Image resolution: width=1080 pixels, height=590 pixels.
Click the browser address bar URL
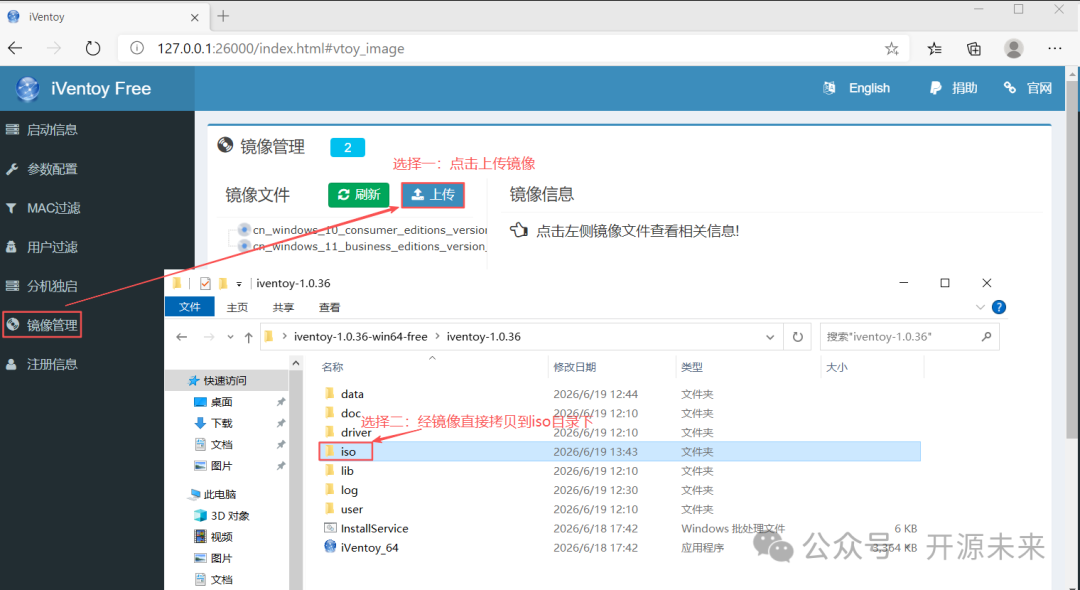[280, 48]
